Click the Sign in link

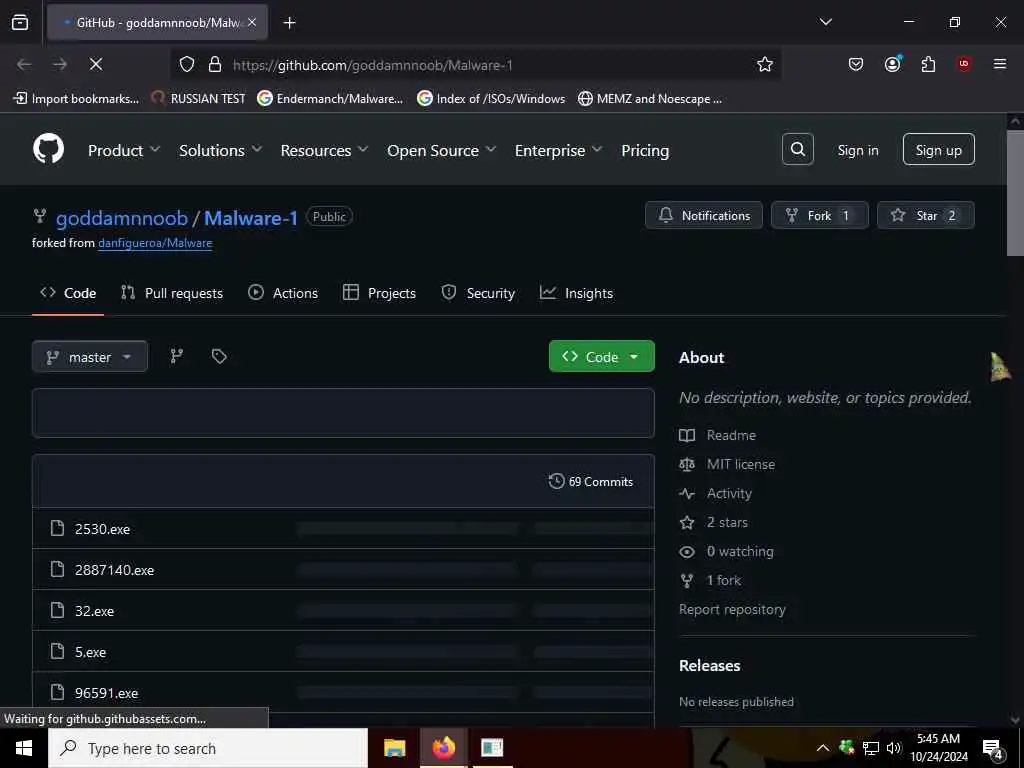(857, 150)
